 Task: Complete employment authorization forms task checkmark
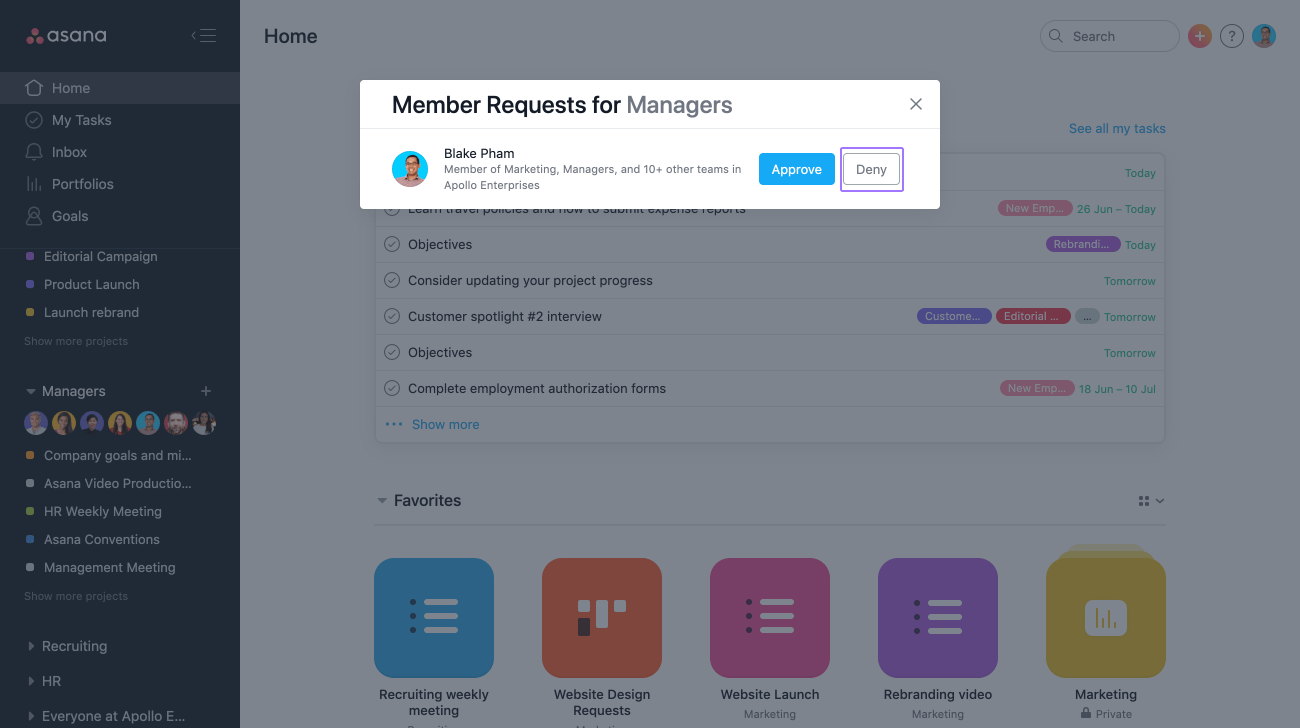pyautogui.click(x=392, y=388)
